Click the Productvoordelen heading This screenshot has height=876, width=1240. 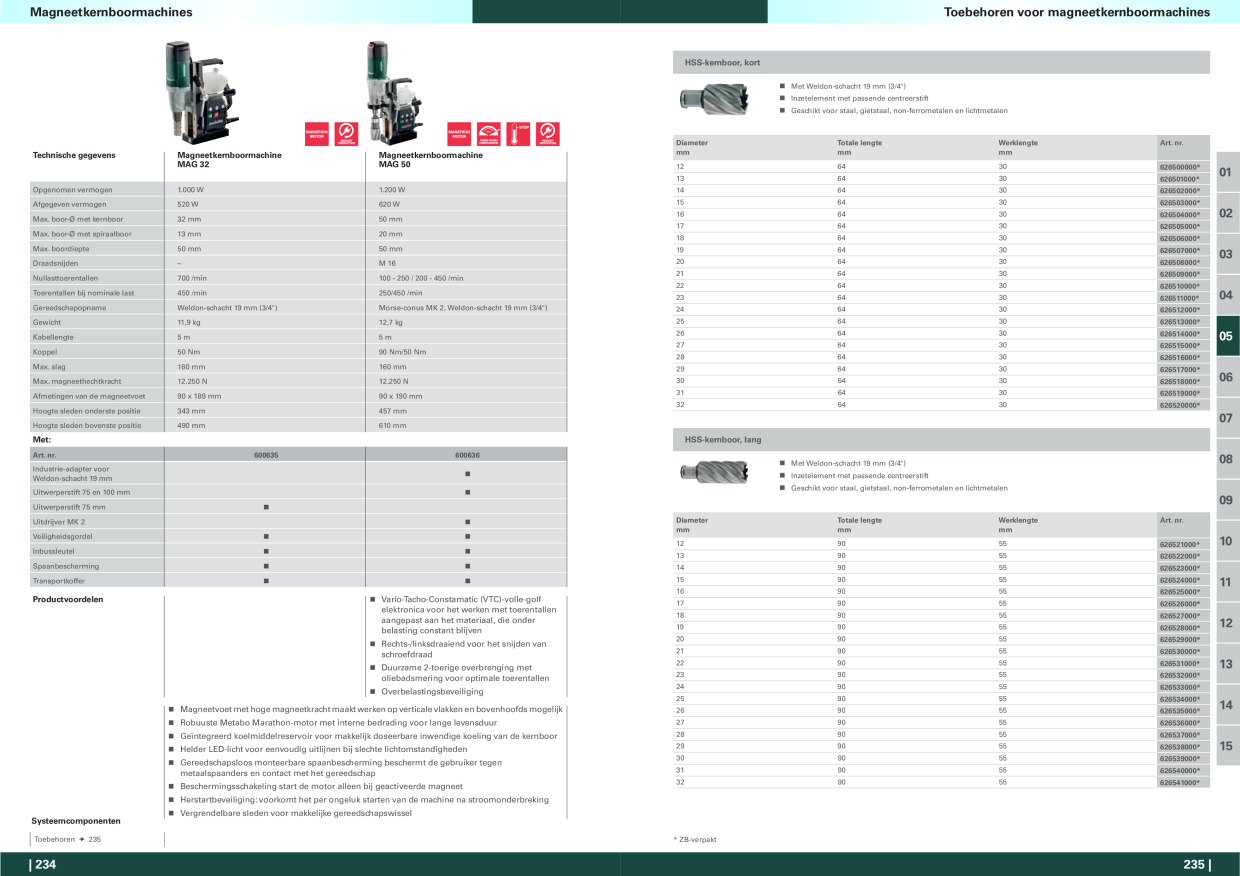click(68, 600)
